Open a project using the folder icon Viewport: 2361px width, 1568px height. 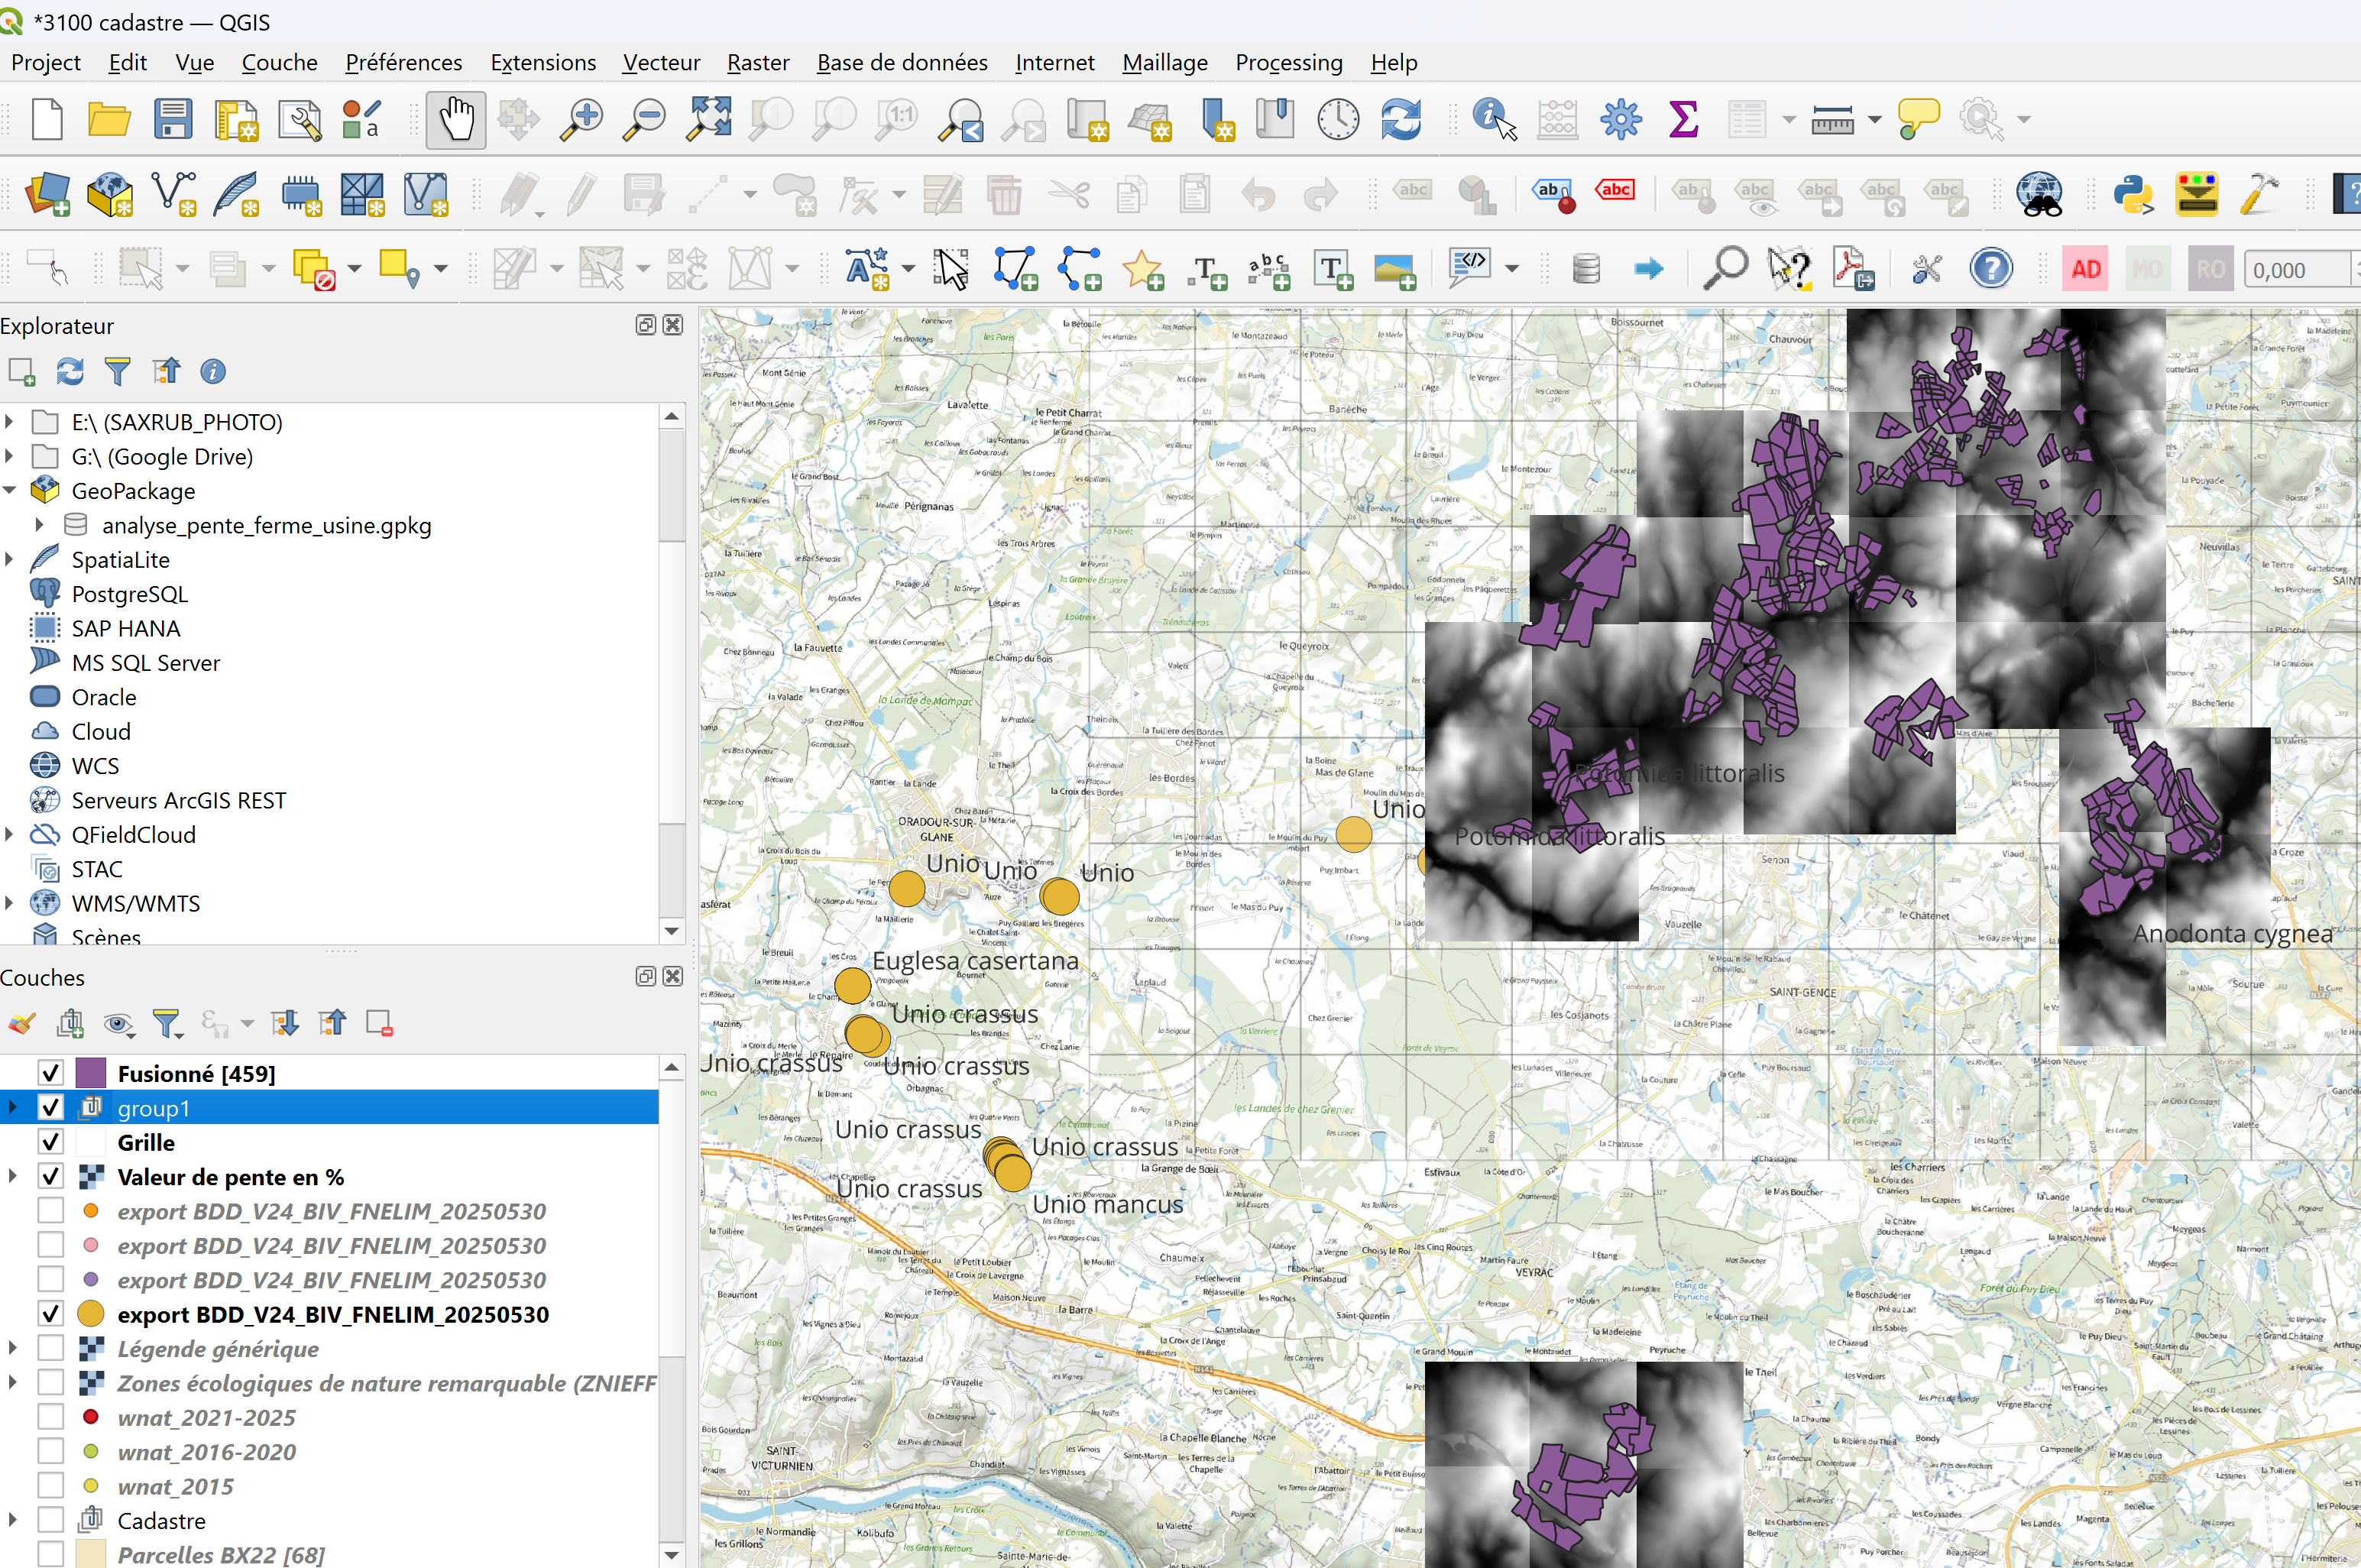click(109, 119)
